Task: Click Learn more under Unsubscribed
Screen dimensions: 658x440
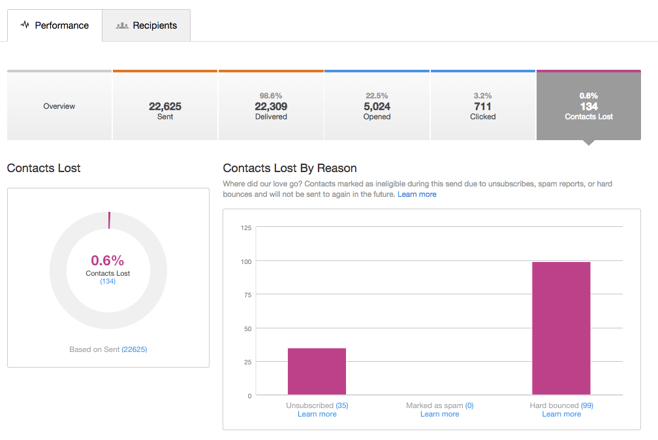Action: pos(317,414)
